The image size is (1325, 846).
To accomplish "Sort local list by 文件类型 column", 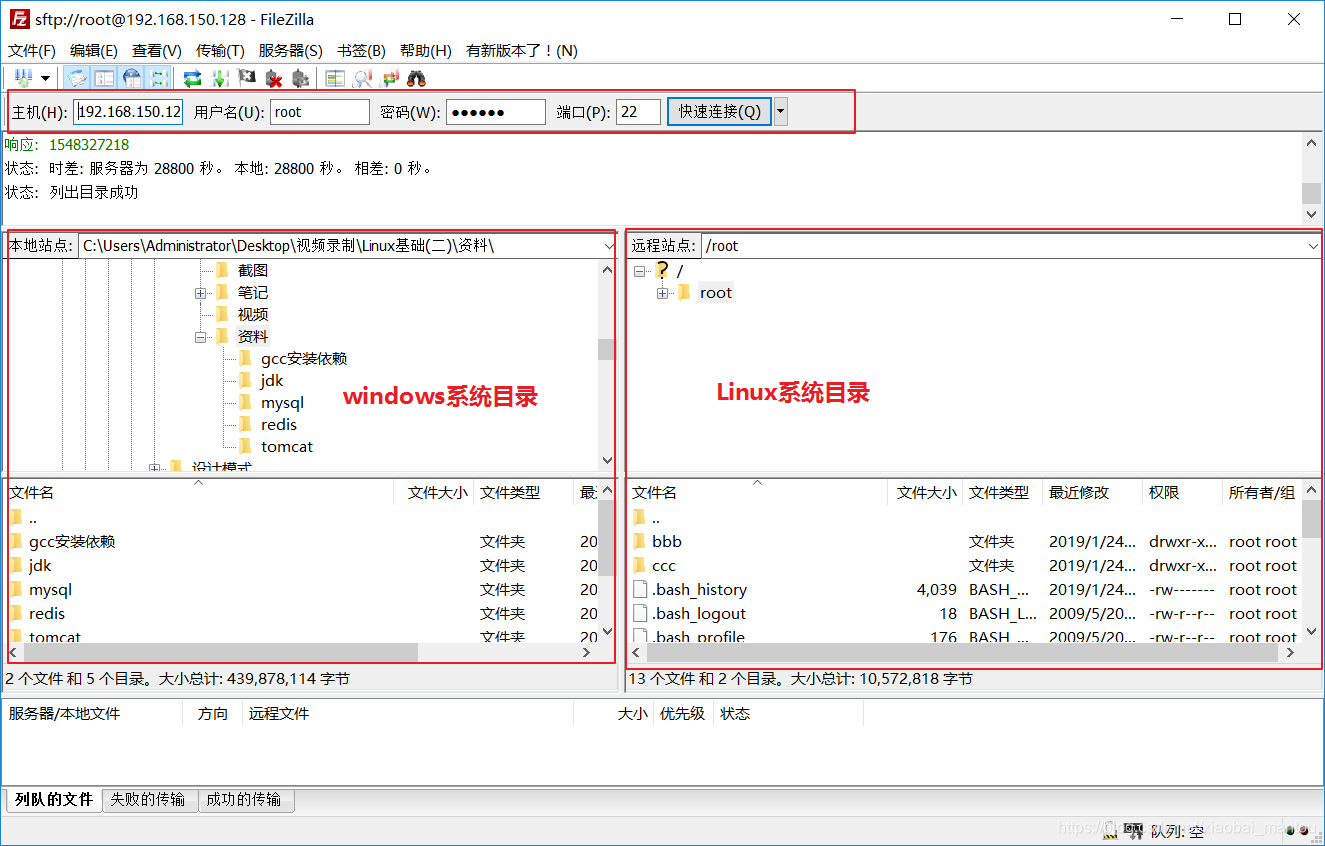I will click(x=524, y=492).
